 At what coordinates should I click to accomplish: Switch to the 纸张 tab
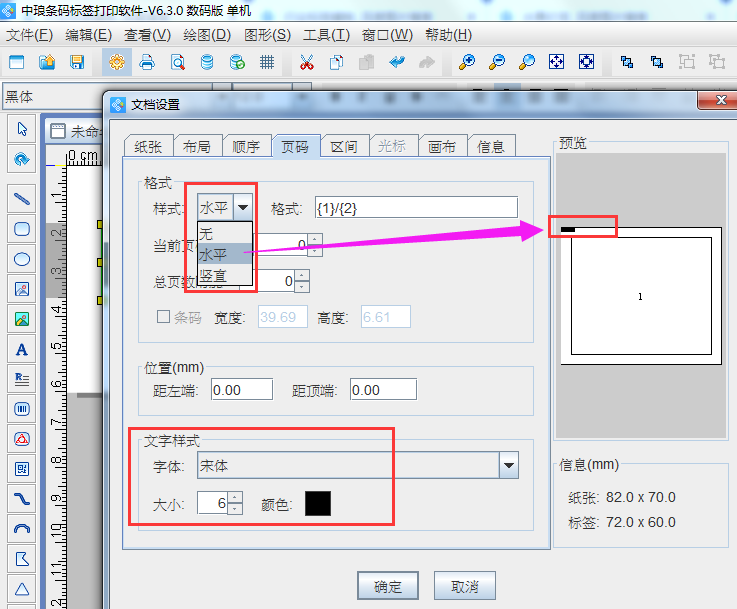(x=147, y=146)
